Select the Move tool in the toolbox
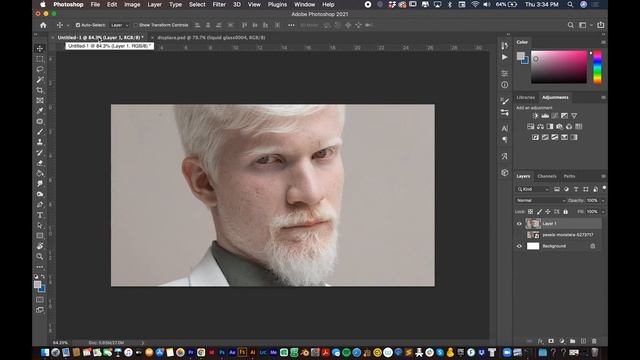Screen dimensions: 640x360 (x=40, y=49)
